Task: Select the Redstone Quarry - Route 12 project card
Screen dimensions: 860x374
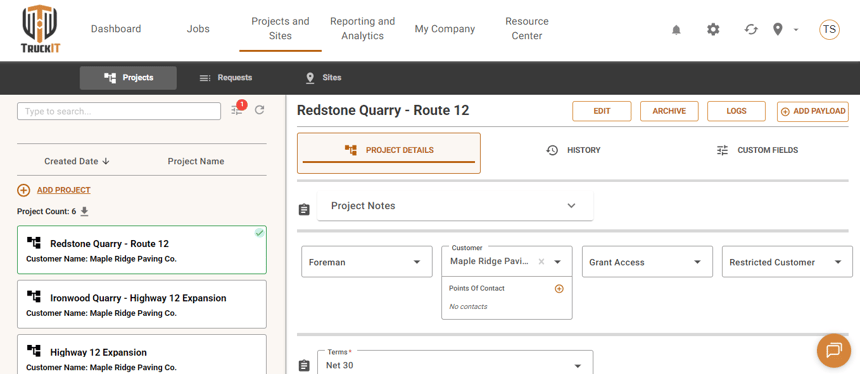Action: (142, 250)
